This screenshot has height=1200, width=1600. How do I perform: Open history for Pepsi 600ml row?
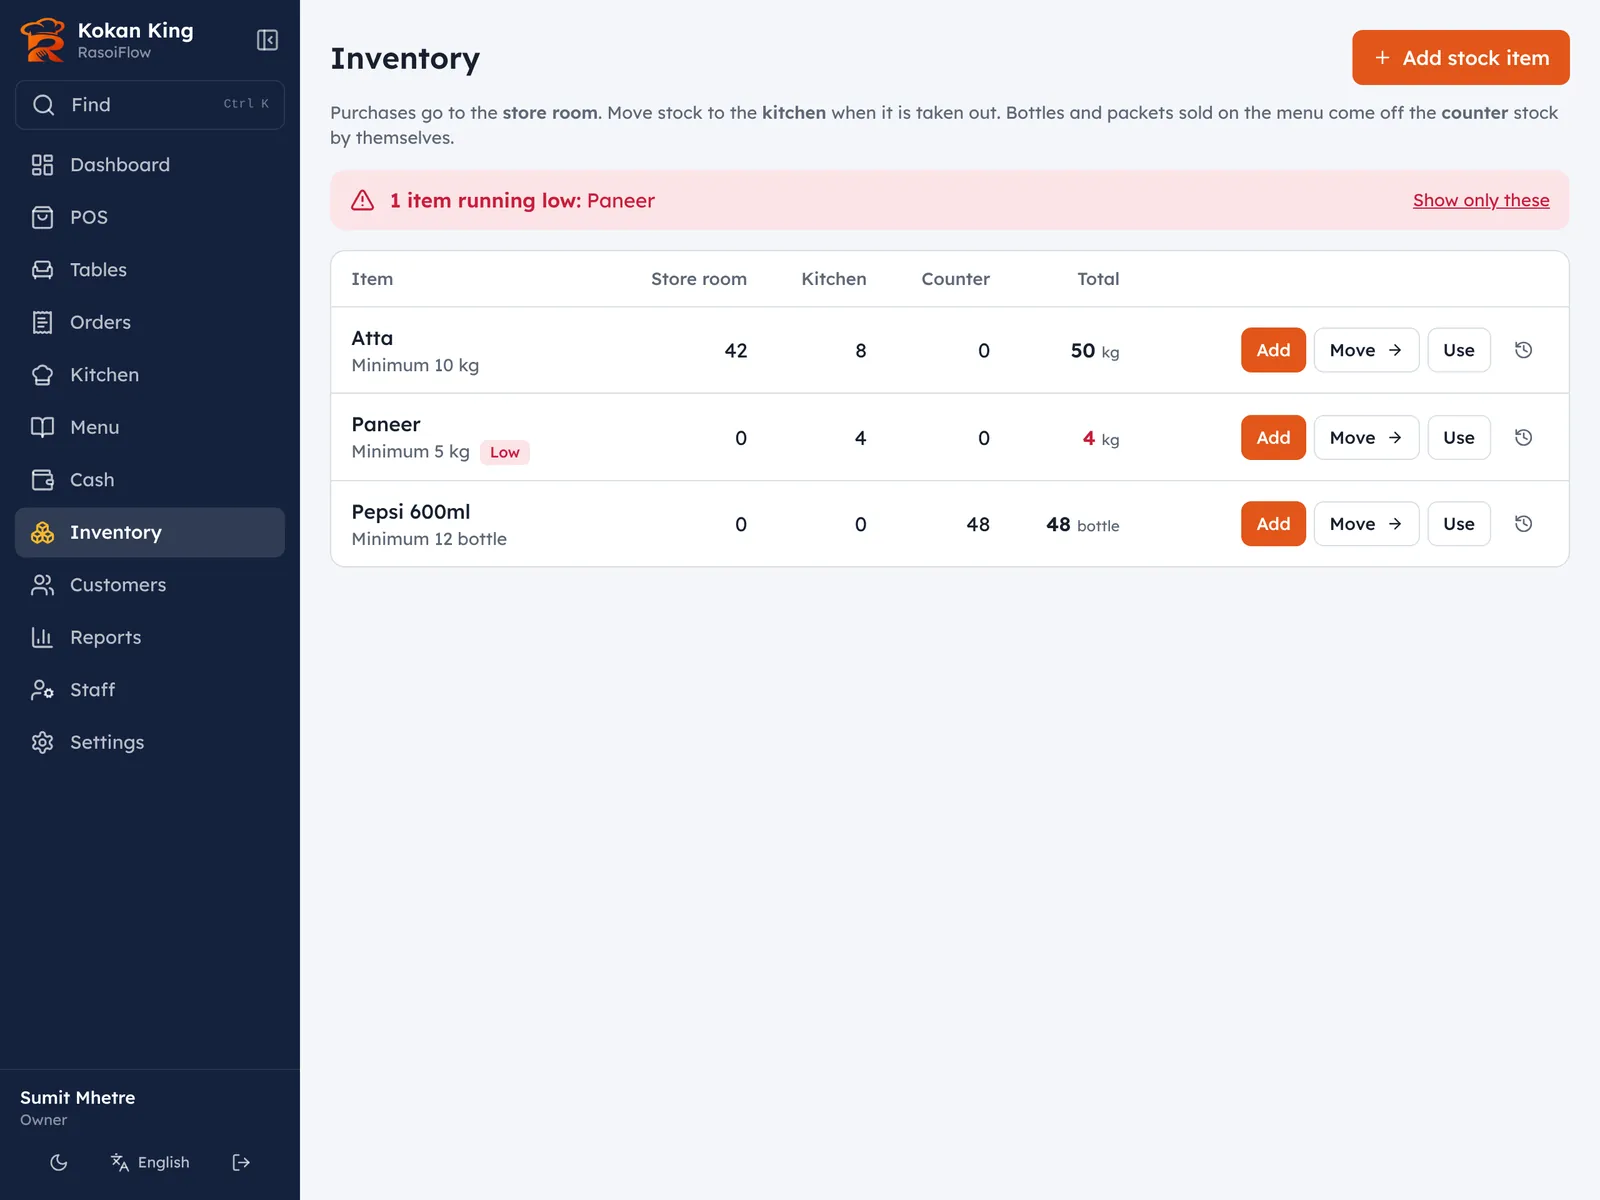click(x=1523, y=524)
